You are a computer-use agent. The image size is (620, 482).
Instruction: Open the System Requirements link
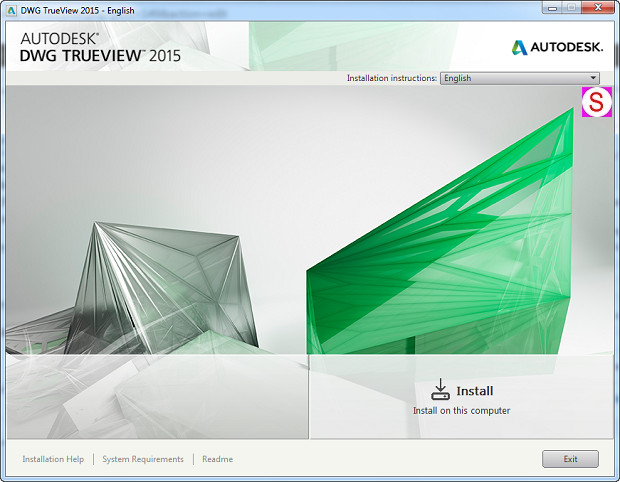143,459
